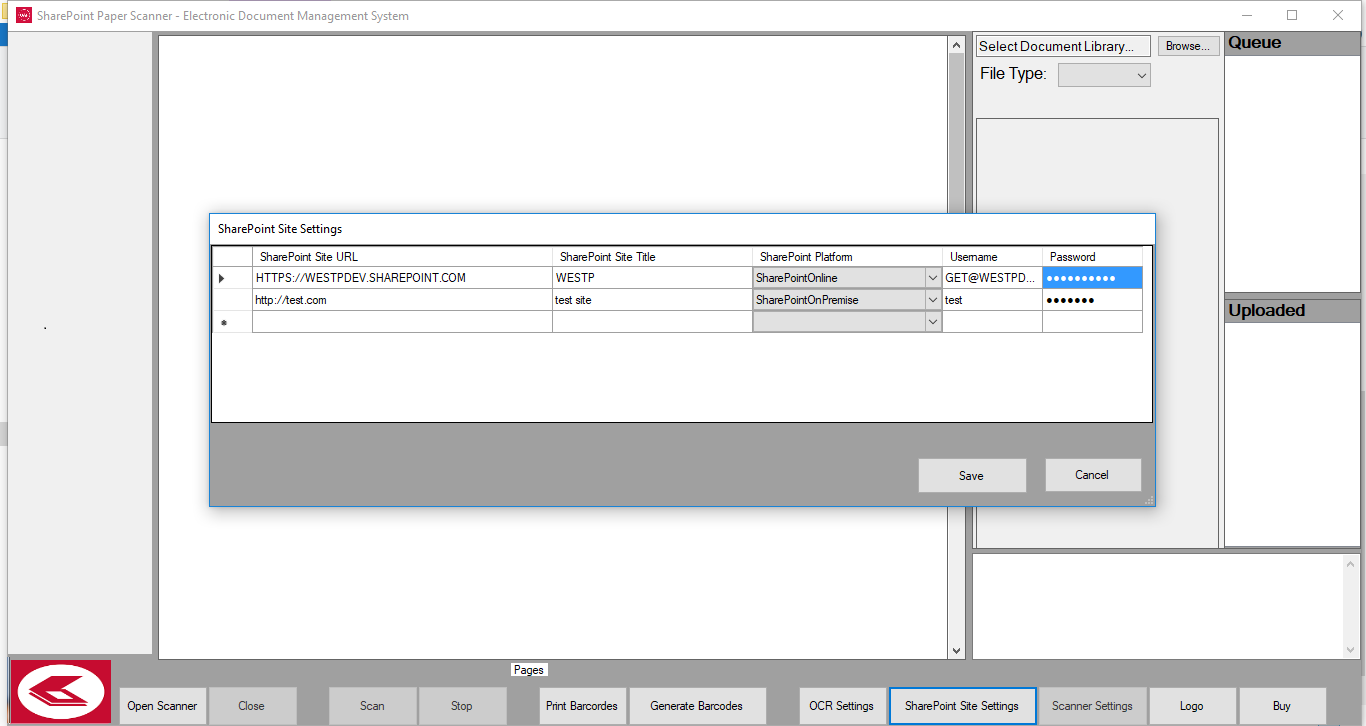Click the red scanner logo icon
This screenshot has width=1366, height=726.
point(61,692)
